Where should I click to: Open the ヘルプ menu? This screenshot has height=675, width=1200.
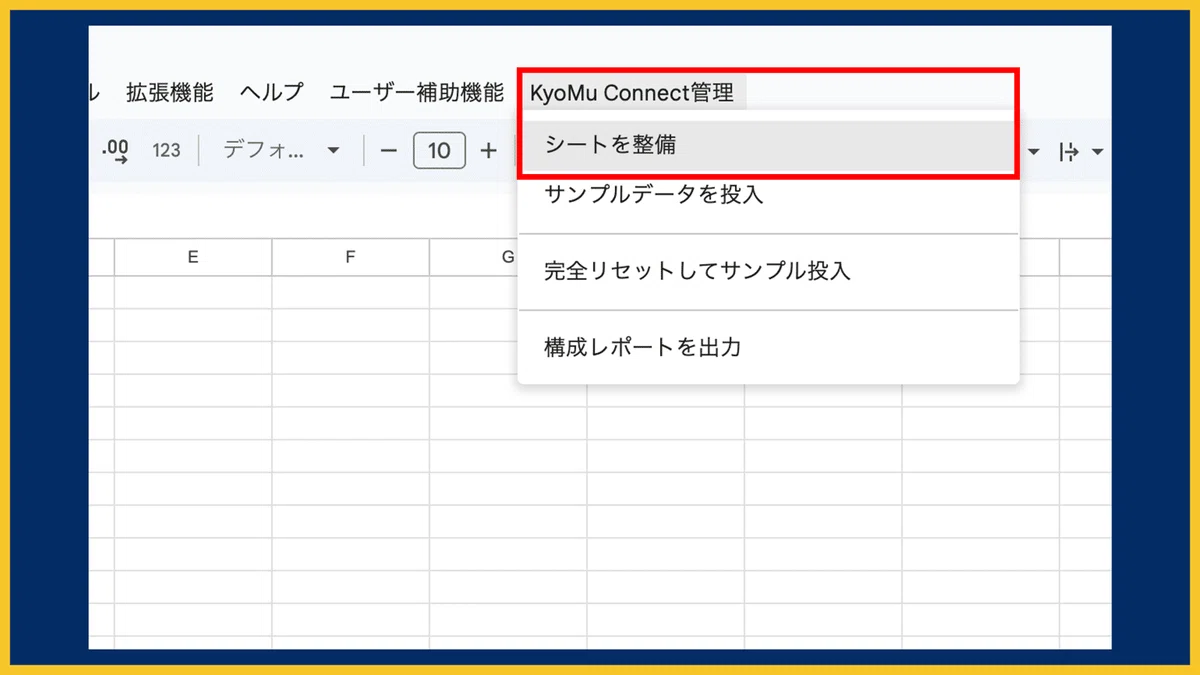click(271, 93)
